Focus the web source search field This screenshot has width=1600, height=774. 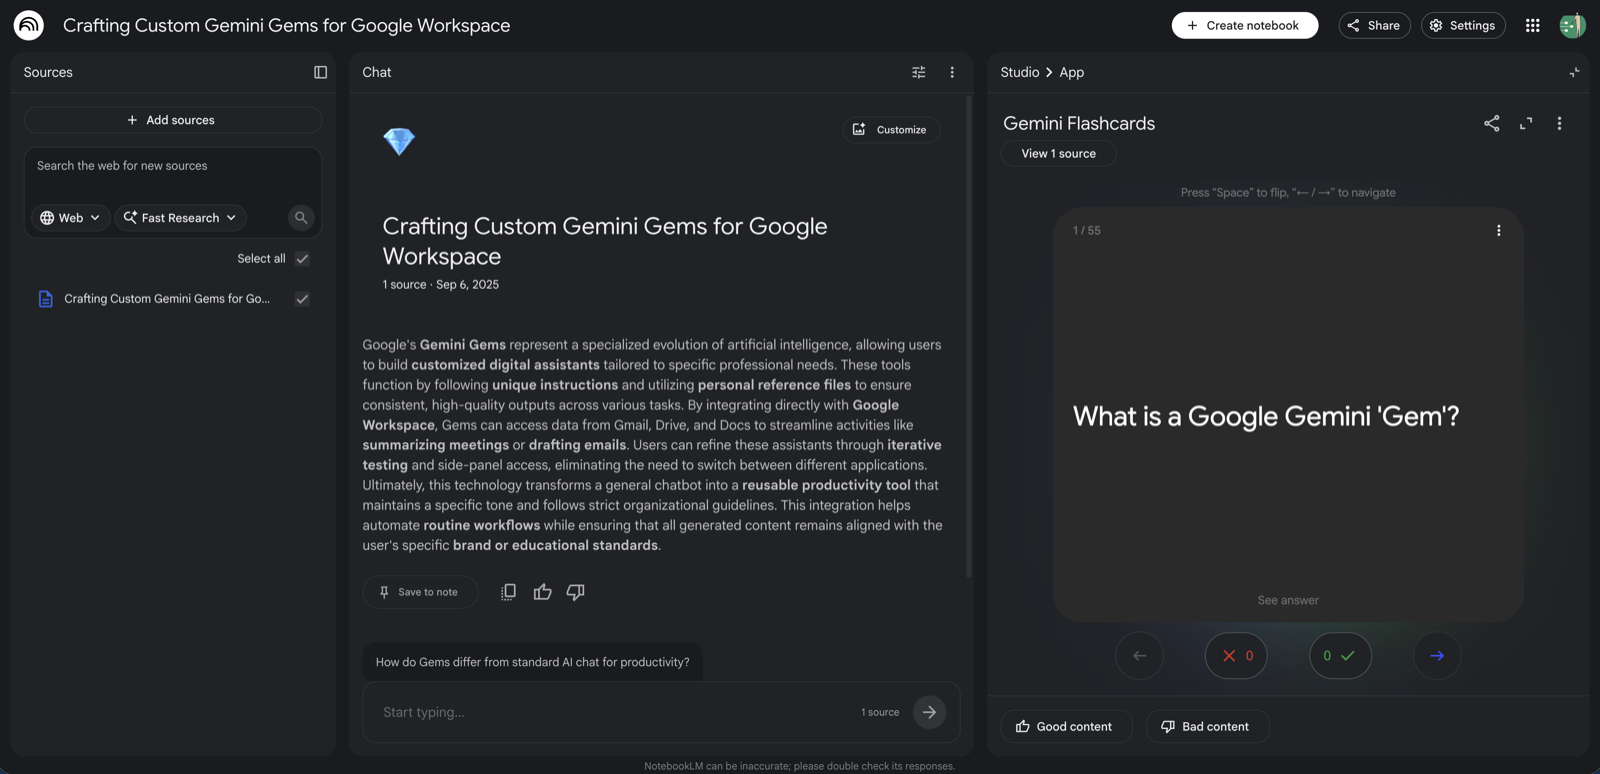pyautogui.click(x=173, y=166)
